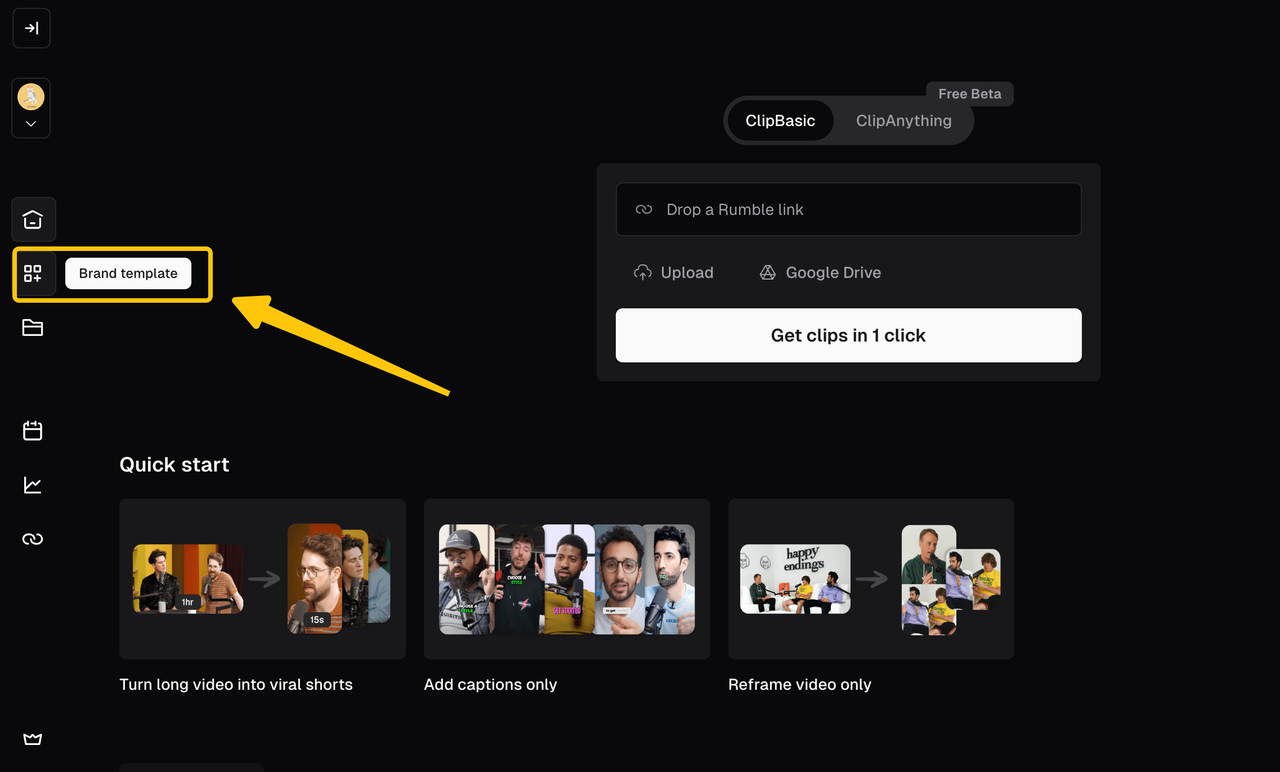The height and width of the screenshot is (772, 1280).
Task: Click the Add captions only label
Action: pos(490,684)
